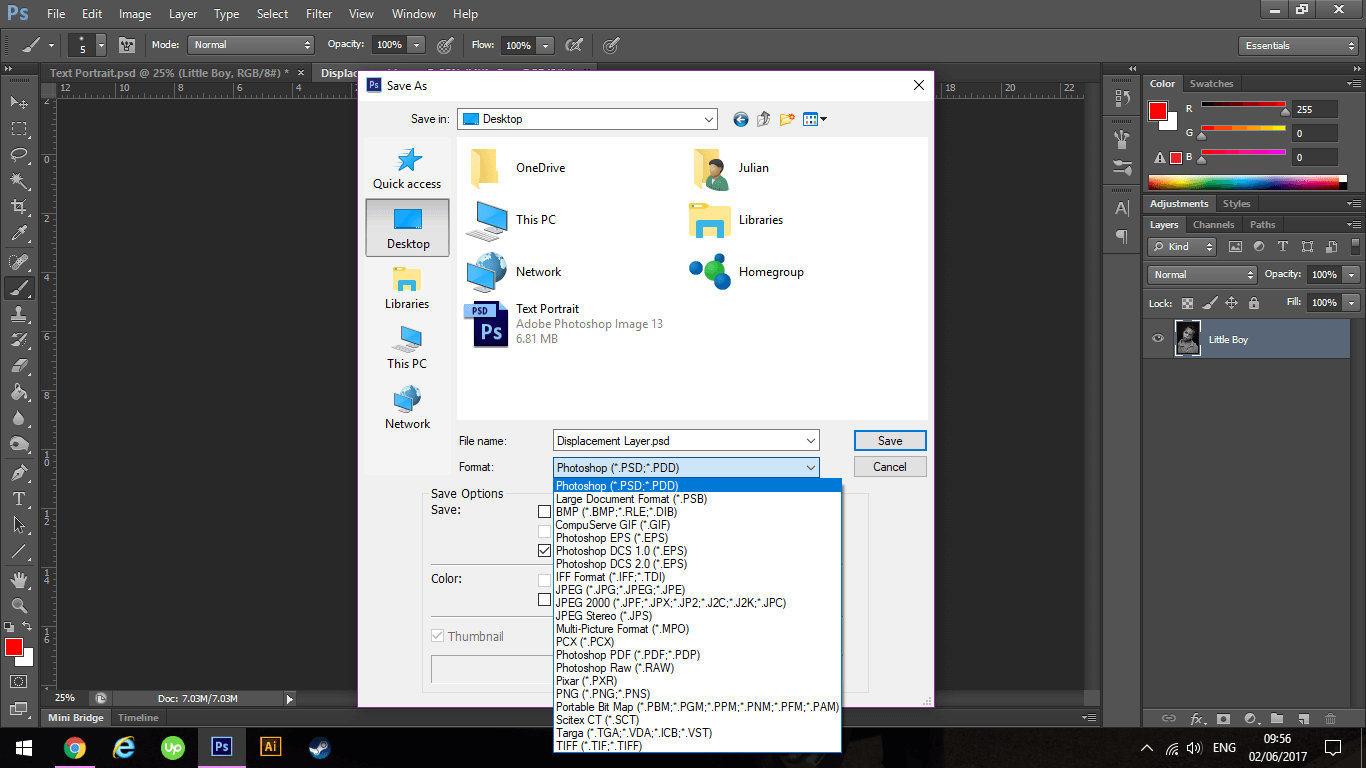Select the Brush tool in the toolbar
Image resolution: width=1366 pixels, height=768 pixels.
tap(19, 288)
